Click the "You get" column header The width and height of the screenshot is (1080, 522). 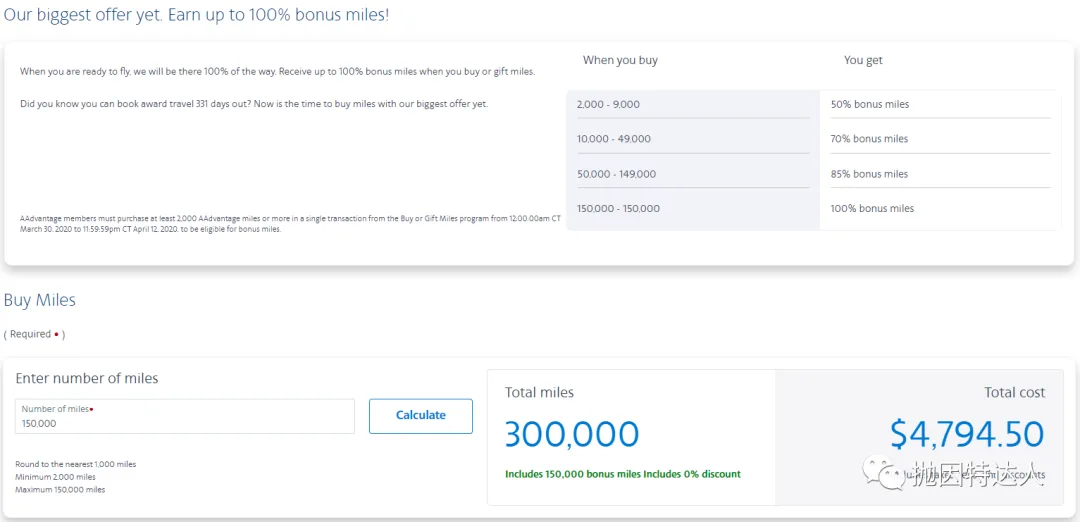863,60
